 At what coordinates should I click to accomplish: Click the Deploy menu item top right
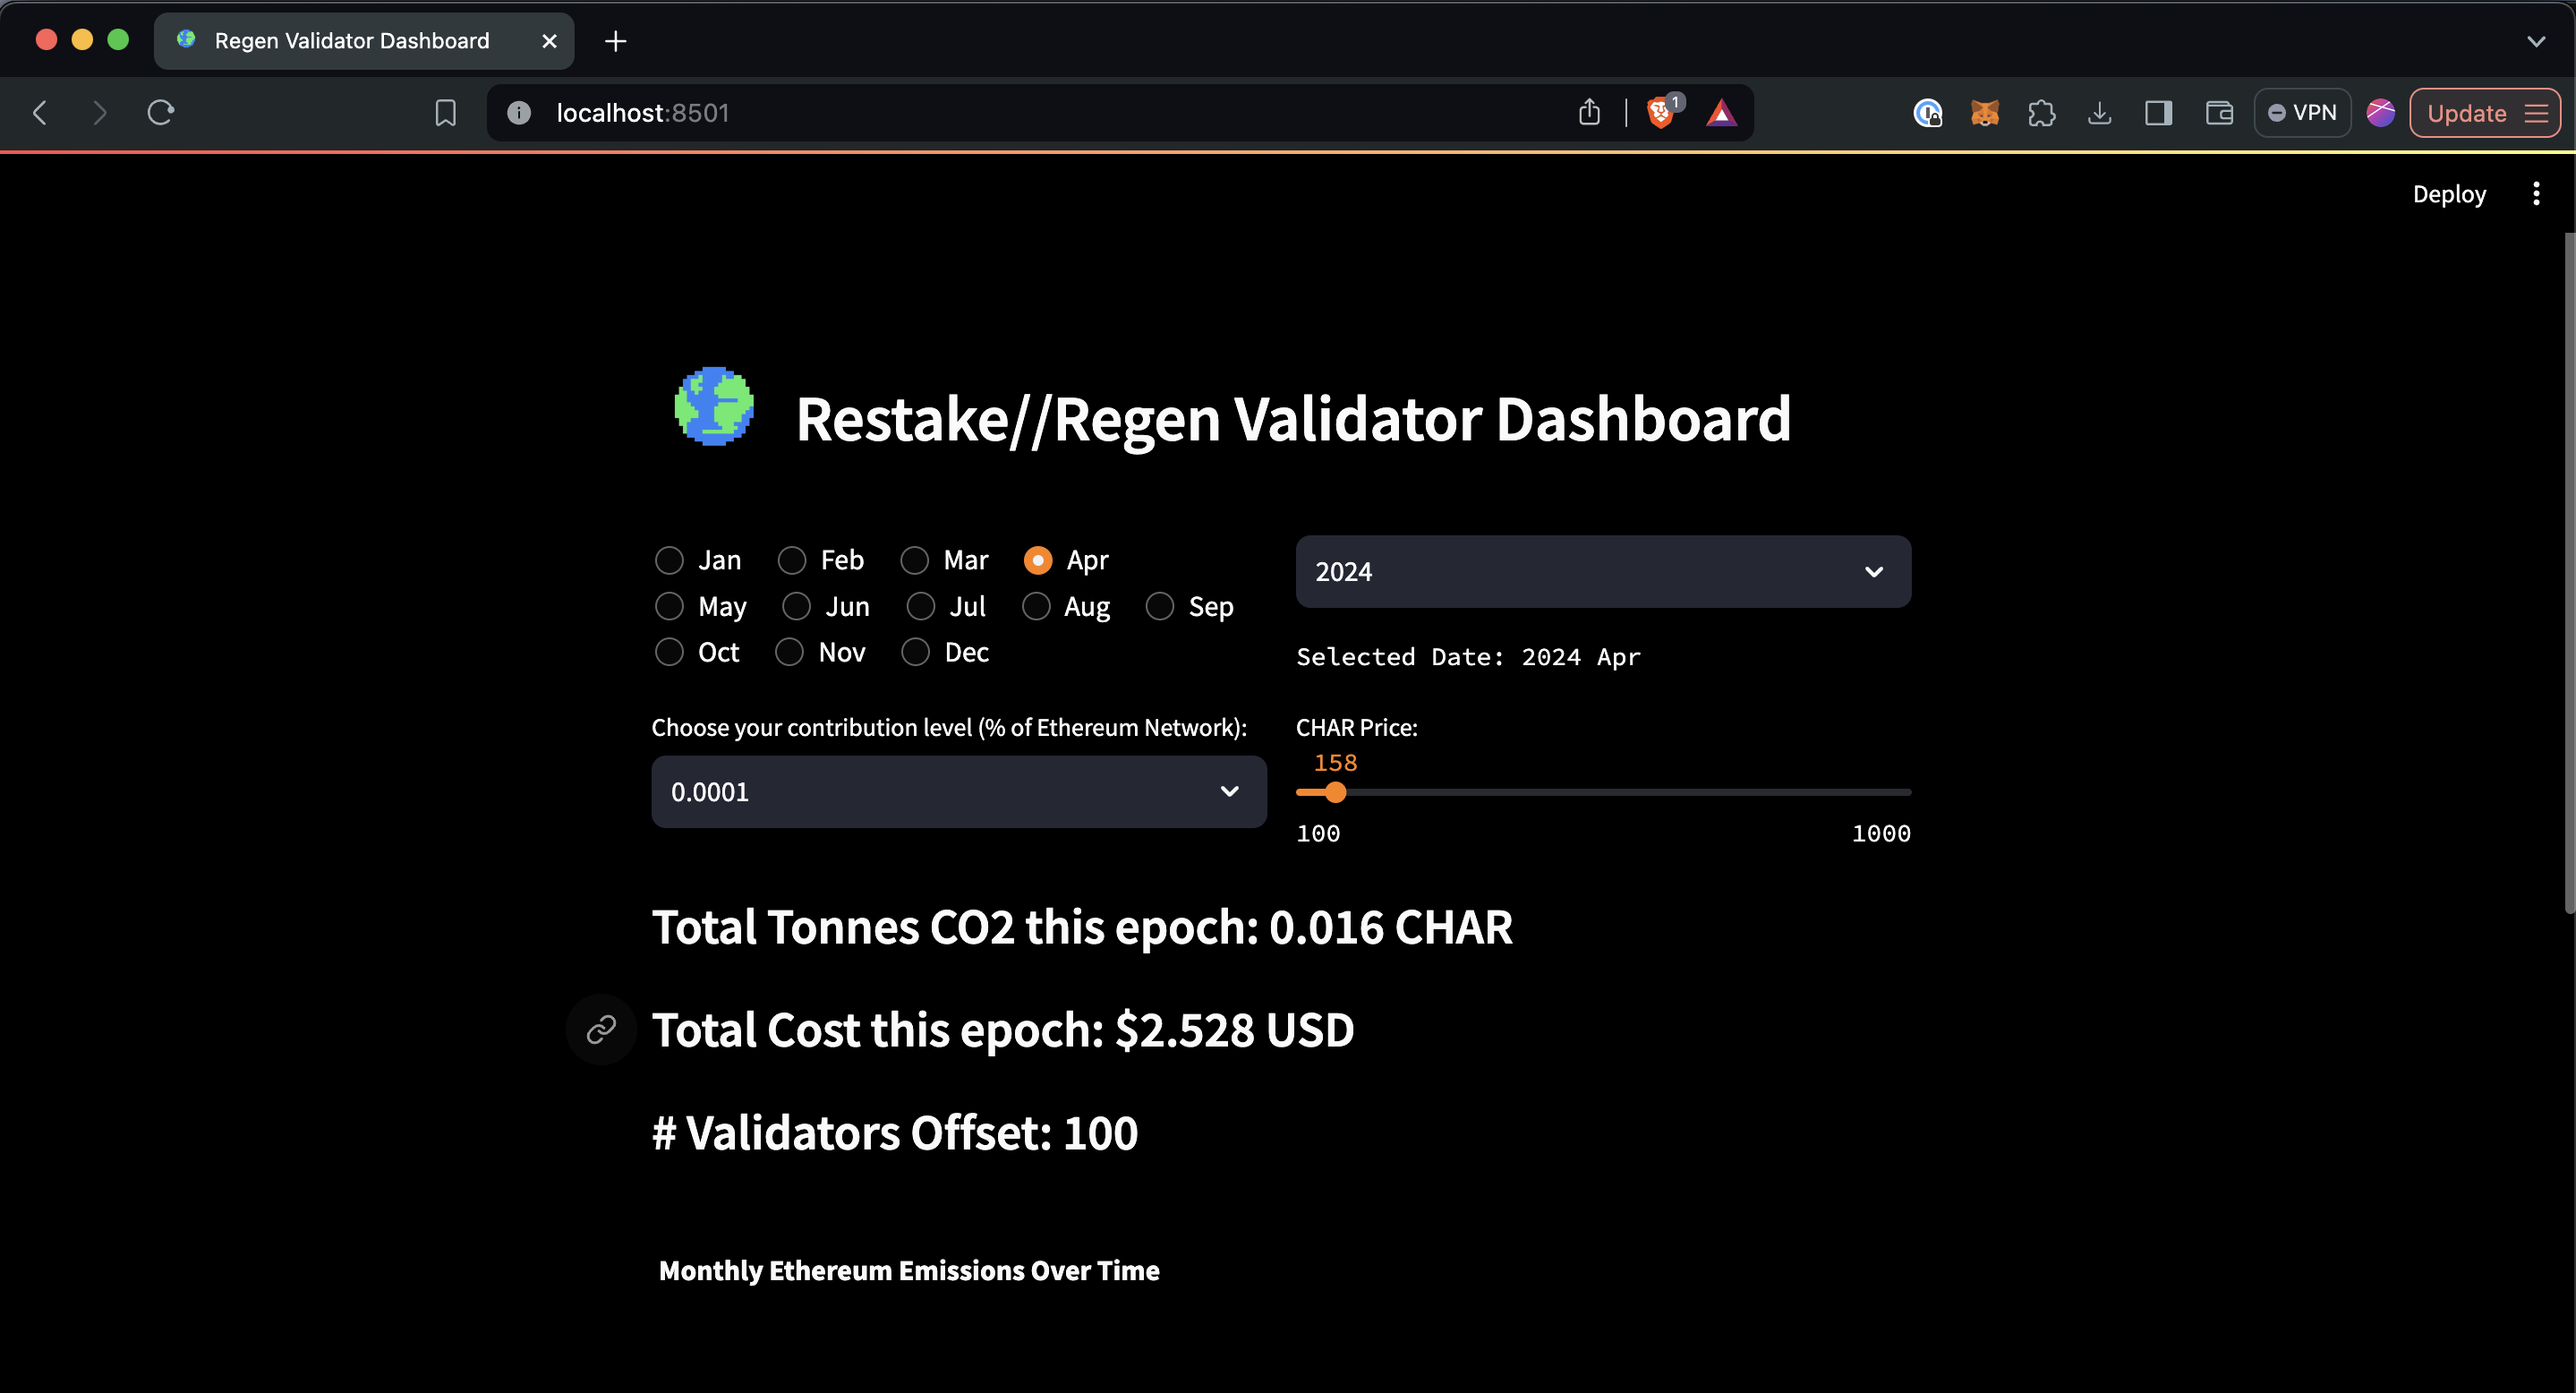click(x=2449, y=194)
